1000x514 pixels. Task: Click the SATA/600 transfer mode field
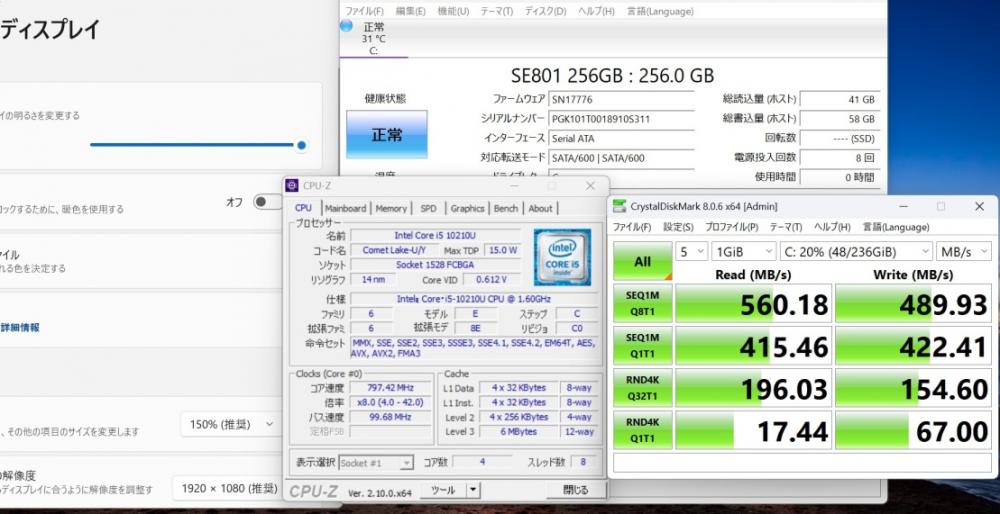click(621, 158)
